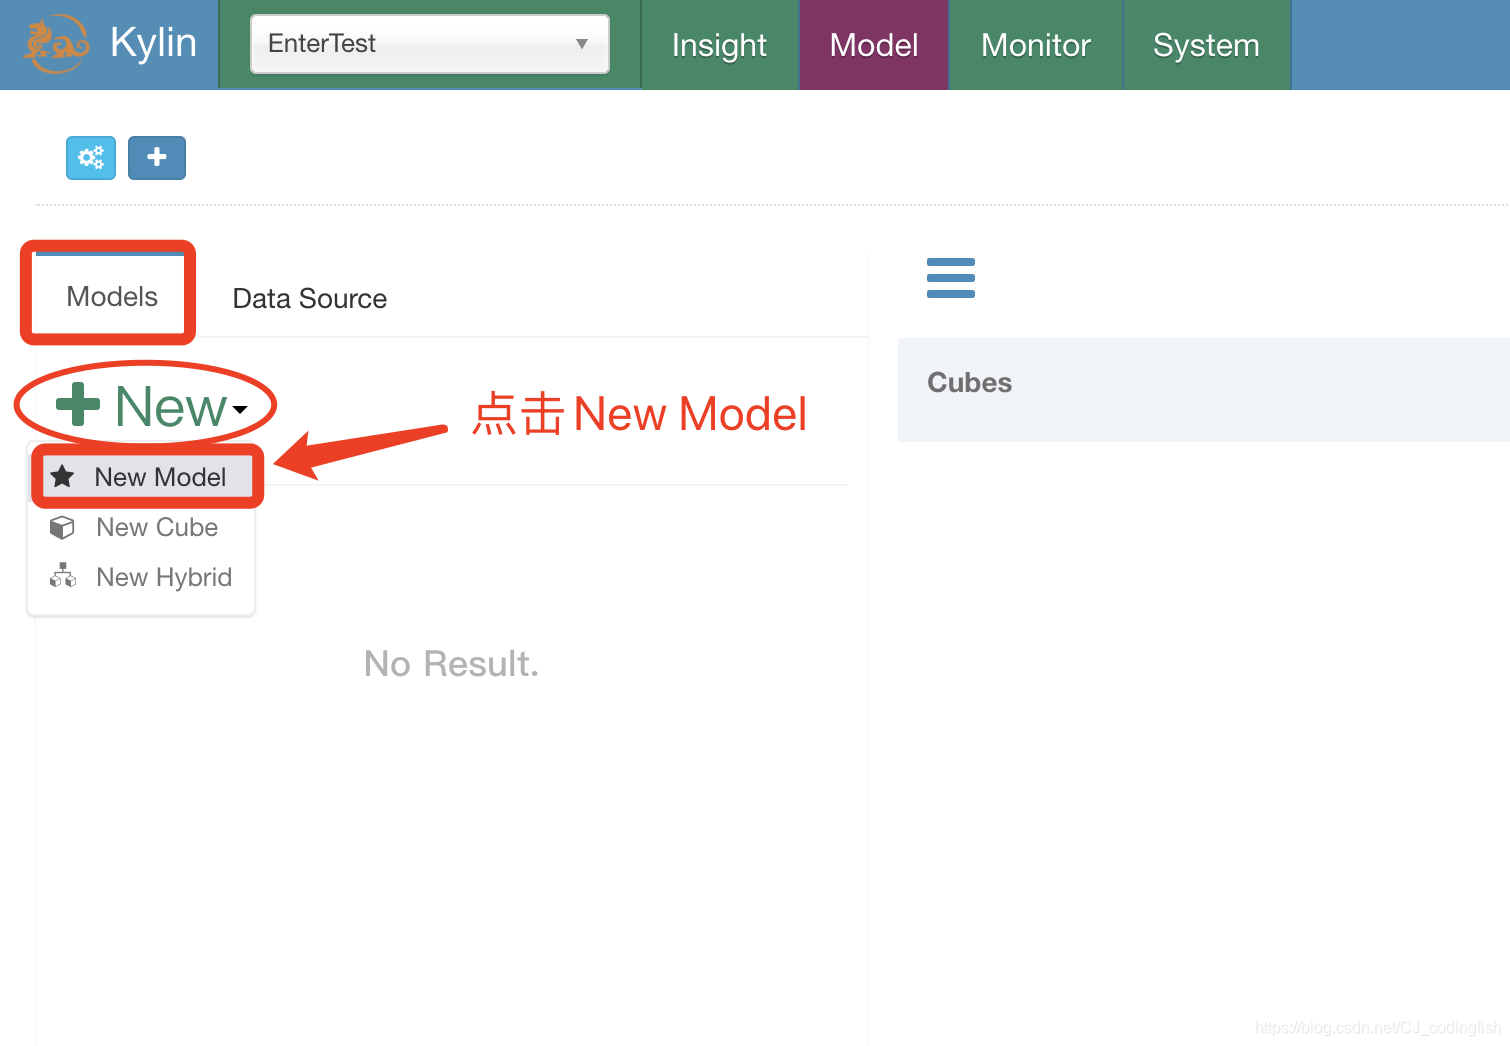The width and height of the screenshot is (1510, 1046).
Task: Open the EnterTest project dropdown
Action: [430, 44]
